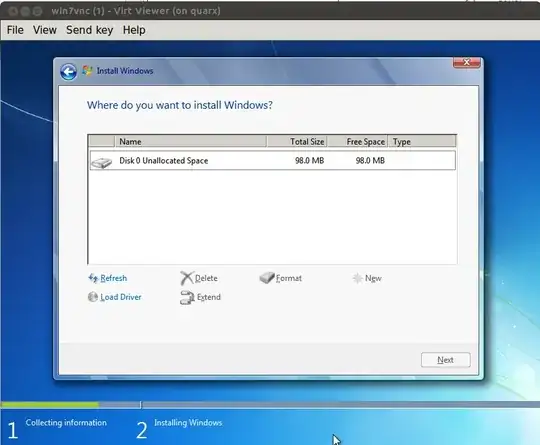This screenshot has width=540, height=445.
Task: Click the Windows flag icon in title
Action: click(x=87, y=71)
